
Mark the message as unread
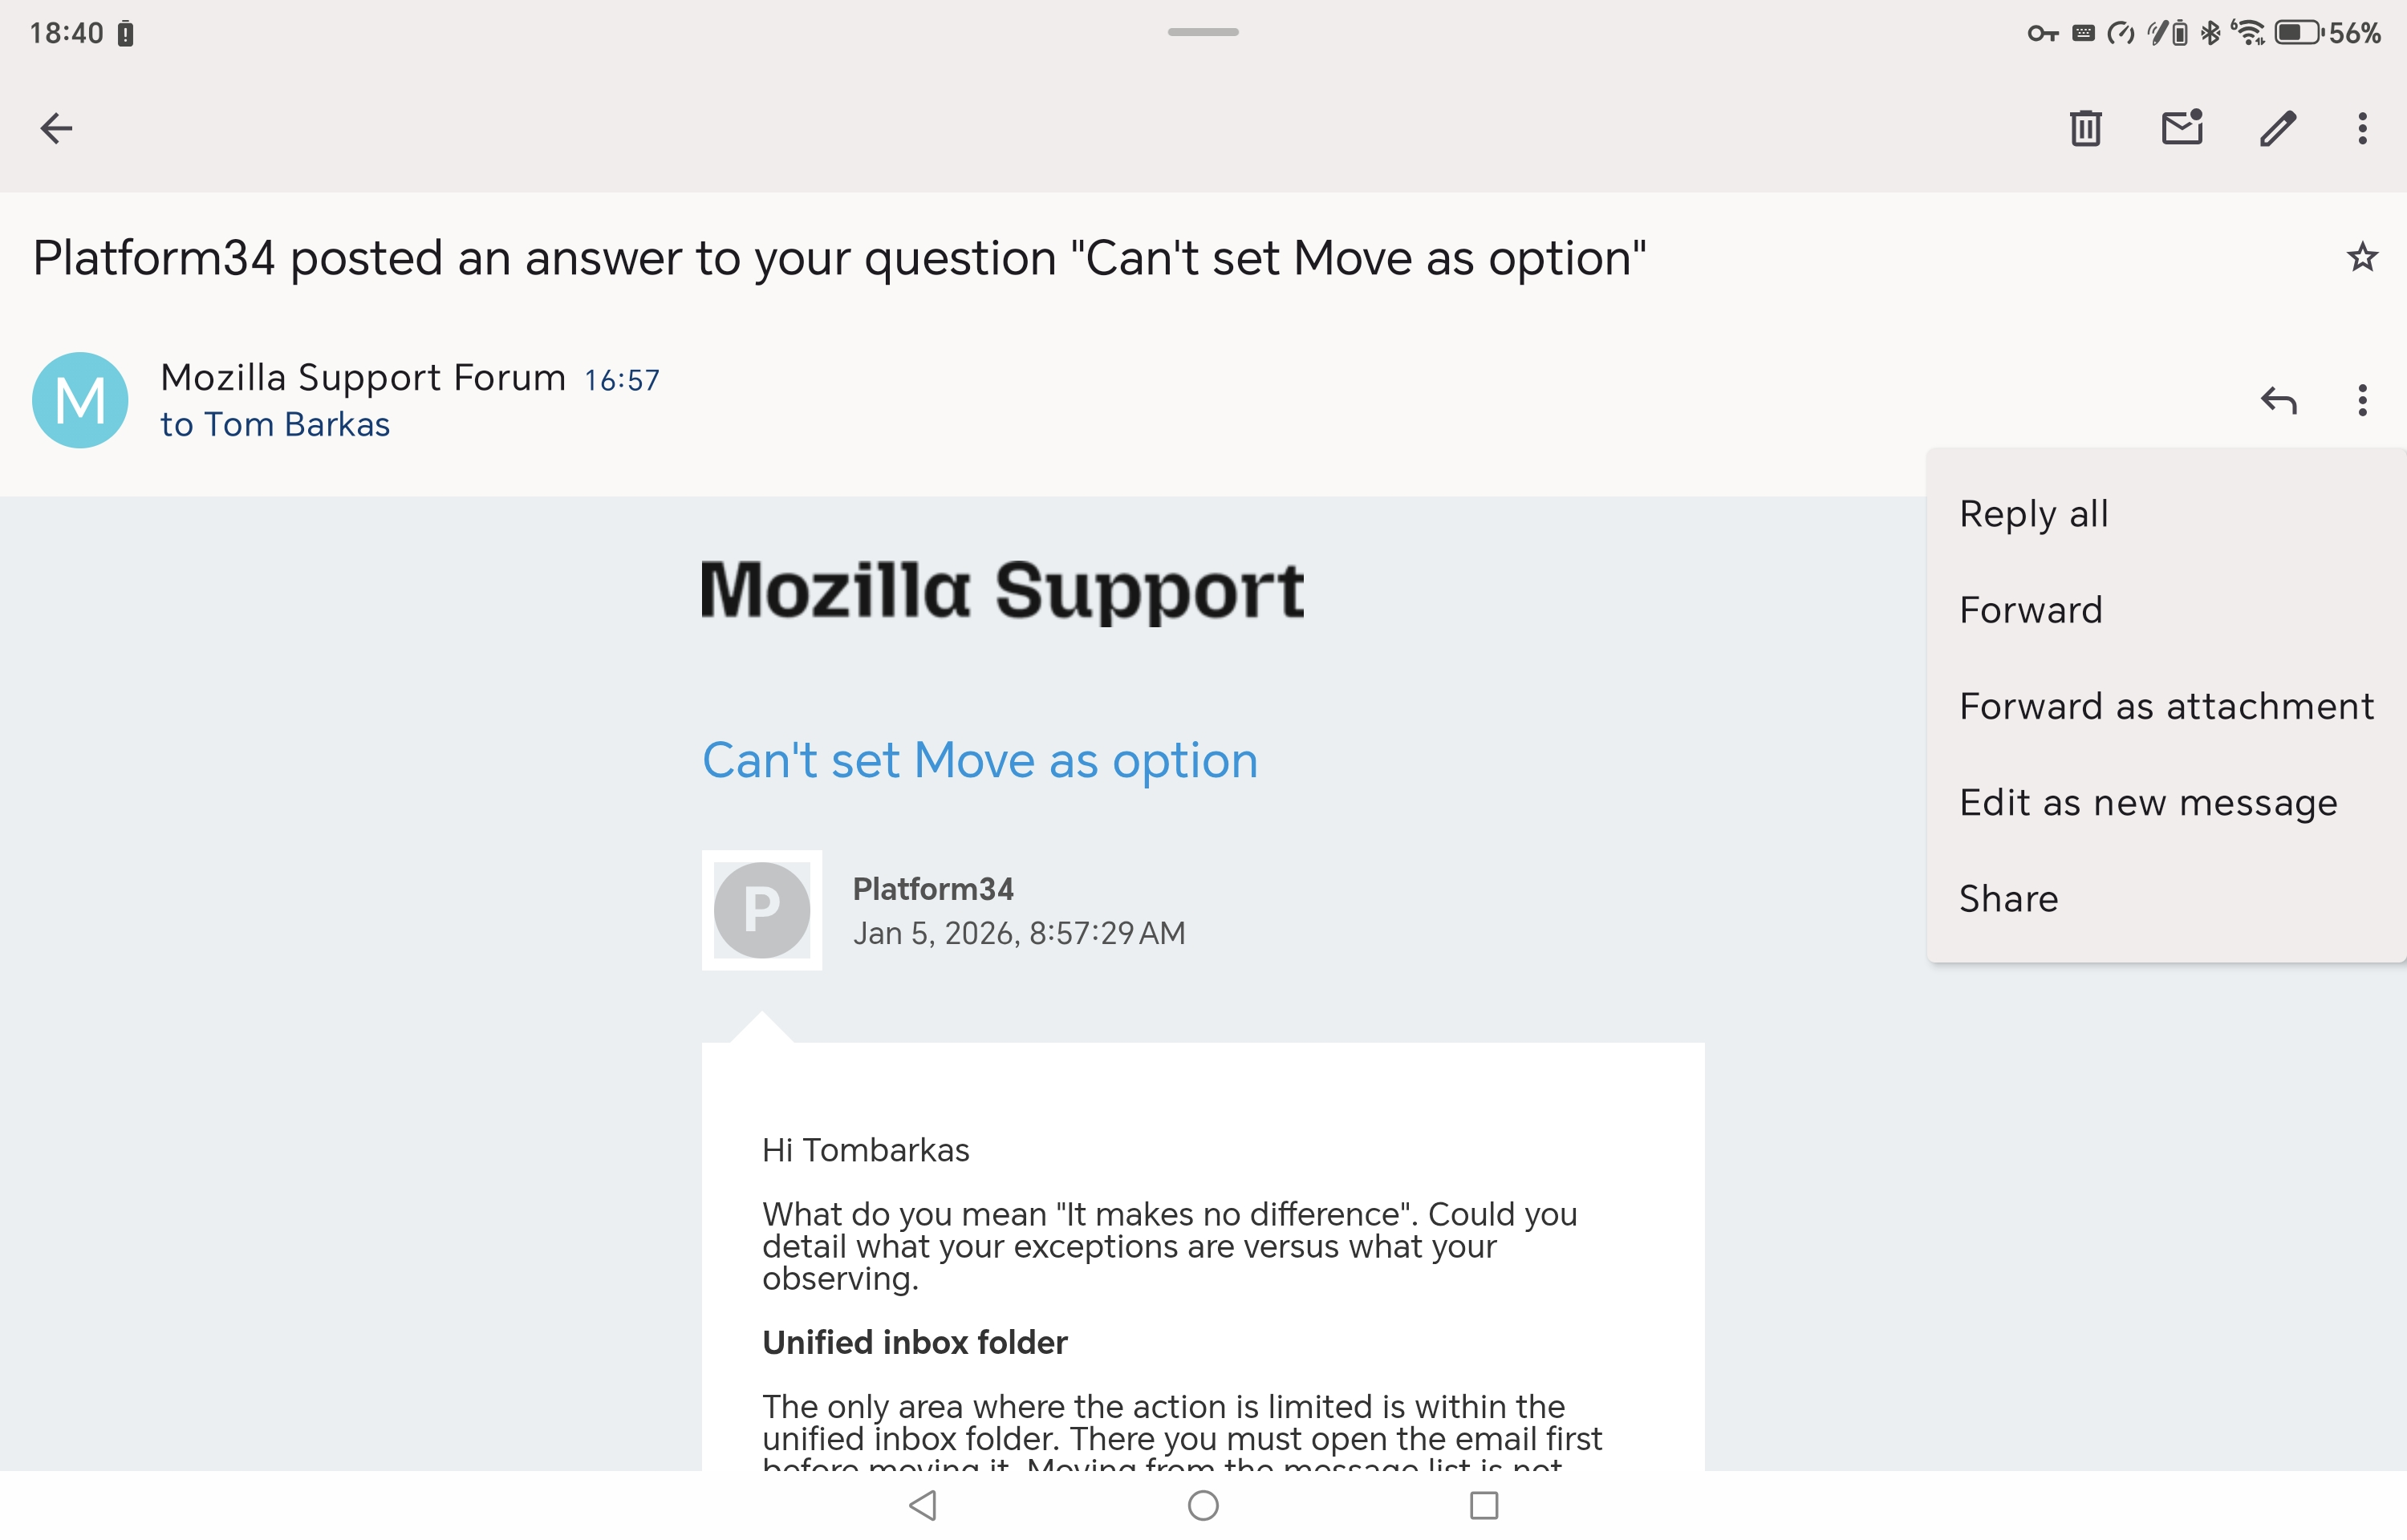(2181, 128)
